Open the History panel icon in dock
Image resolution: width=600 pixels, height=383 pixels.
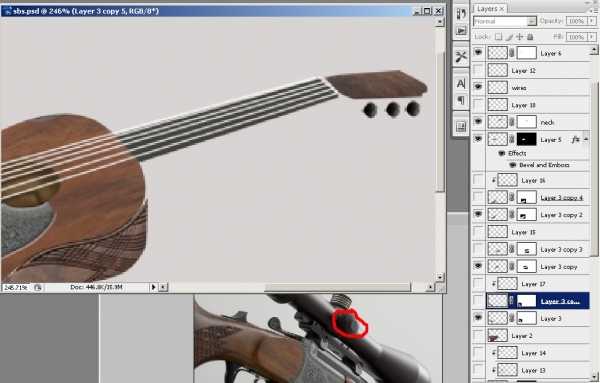[461, 14]
